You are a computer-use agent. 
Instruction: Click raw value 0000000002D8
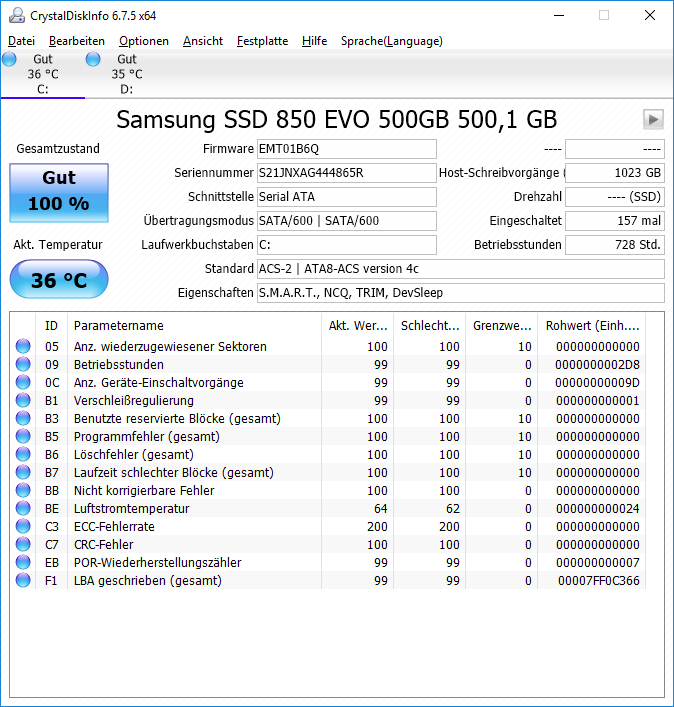click(597, 364)
